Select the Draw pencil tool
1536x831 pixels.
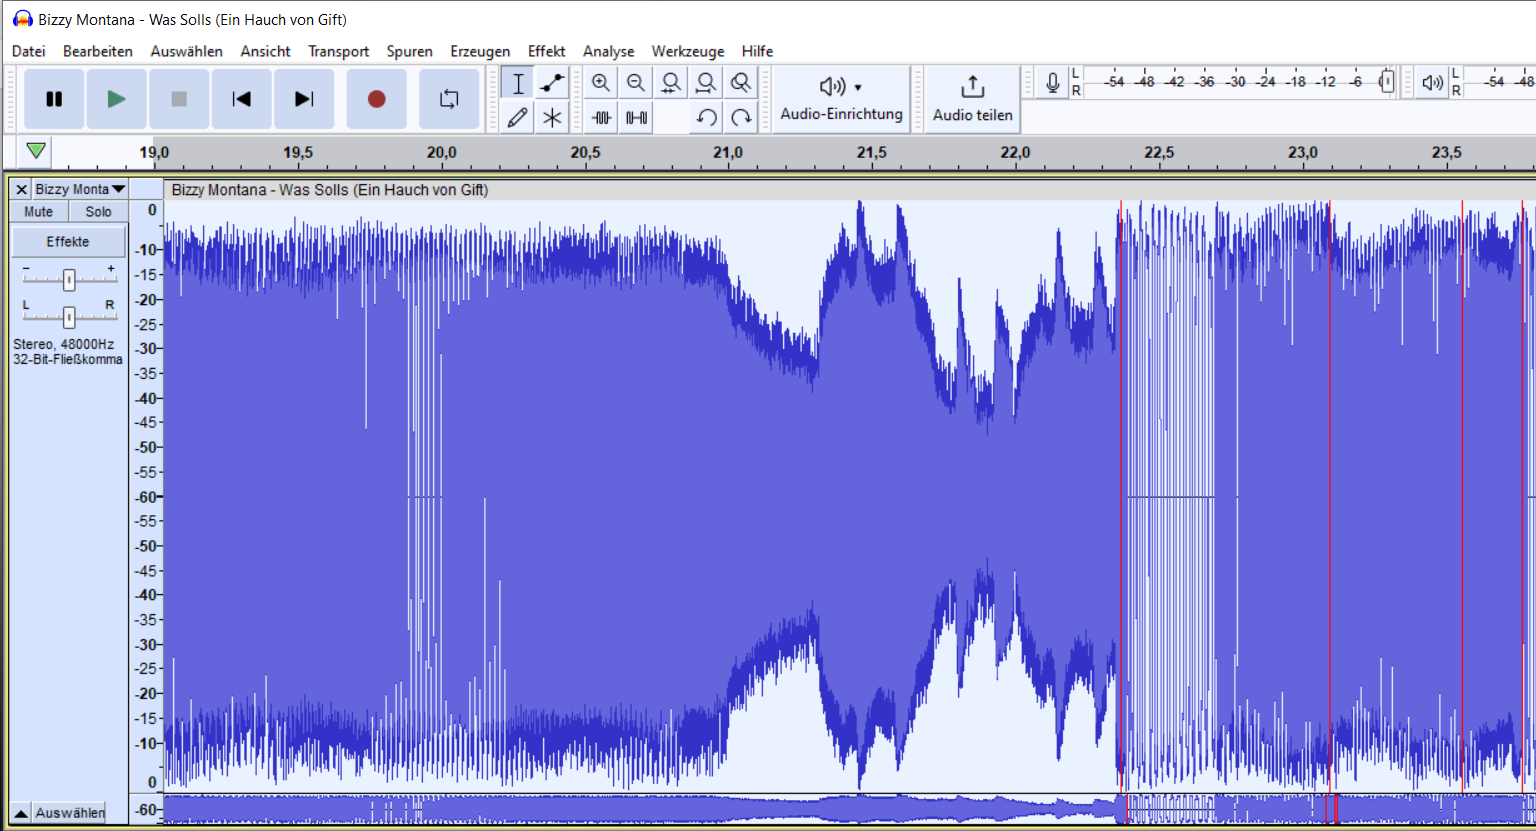[x=517, y=118]
